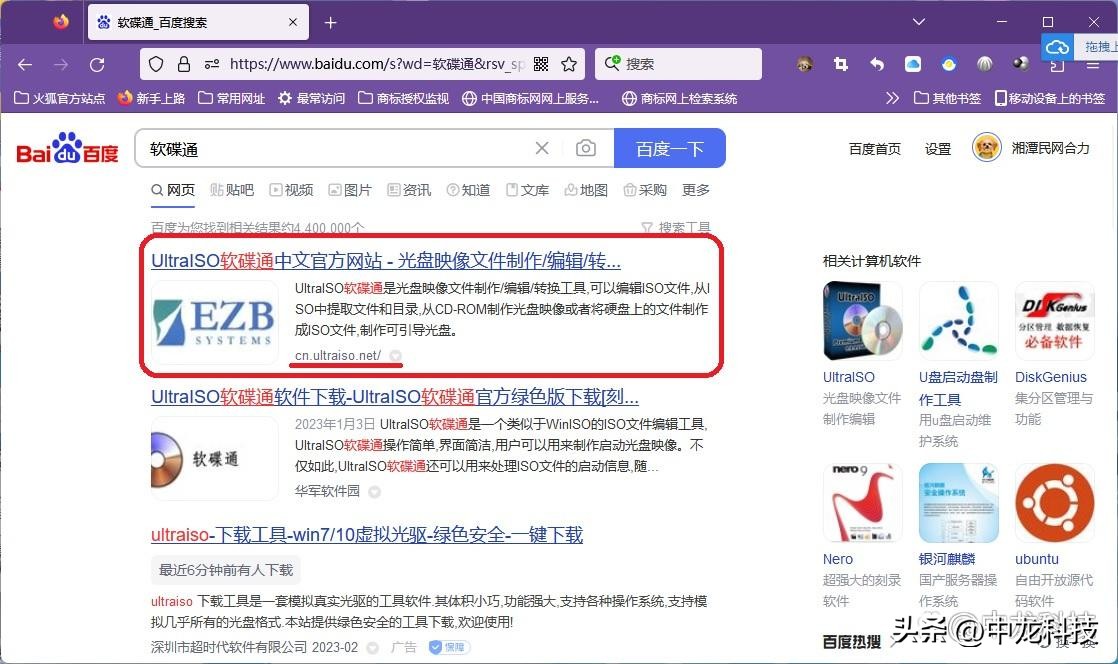The image size is (1118, 664).
Task: Reload the current page
Action: [97, 64]
